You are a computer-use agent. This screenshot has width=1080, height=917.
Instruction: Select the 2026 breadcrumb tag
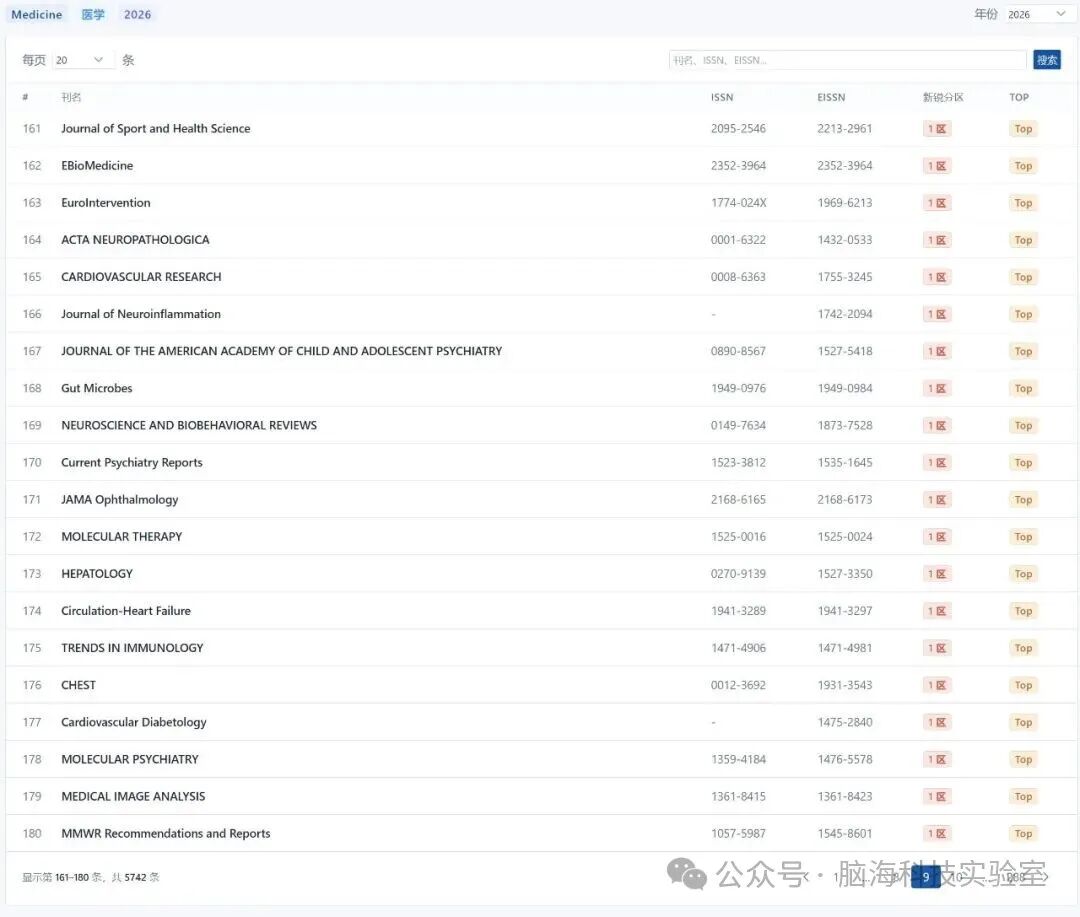137,14
